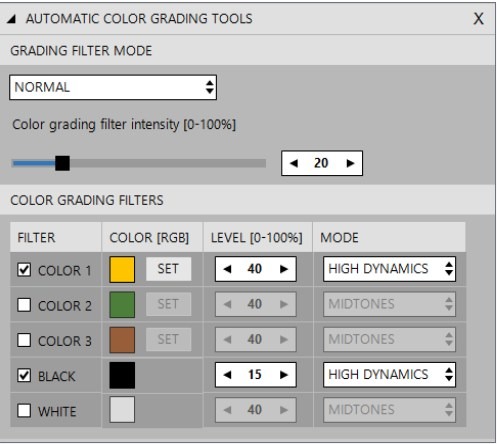Uncheck the COLOR 1 filter checkbox
Viewport: 497px width, 444px height.
(x=24, y=270)
